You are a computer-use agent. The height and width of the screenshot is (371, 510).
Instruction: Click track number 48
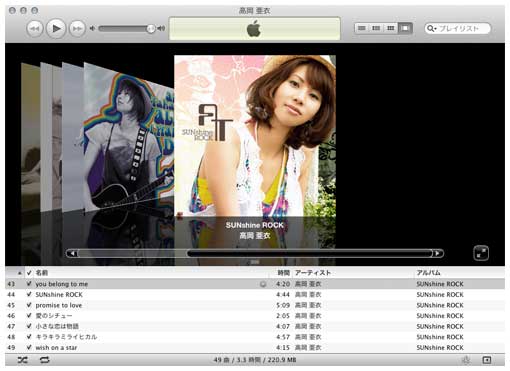pyautogui.click(x=11, y=337)
